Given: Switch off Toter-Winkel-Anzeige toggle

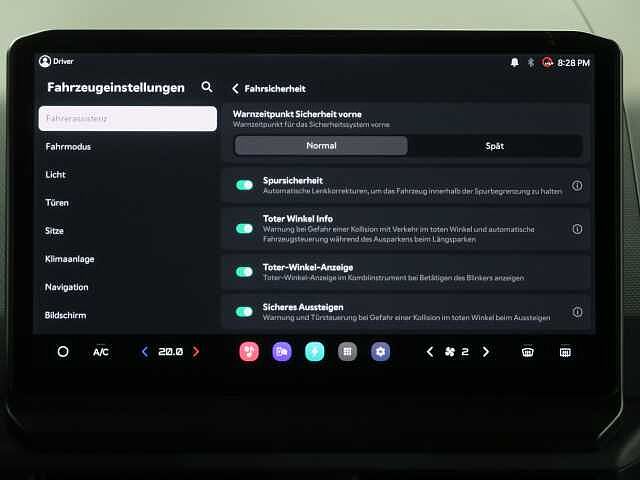Looking at the screenshot, I should (244, 271).
